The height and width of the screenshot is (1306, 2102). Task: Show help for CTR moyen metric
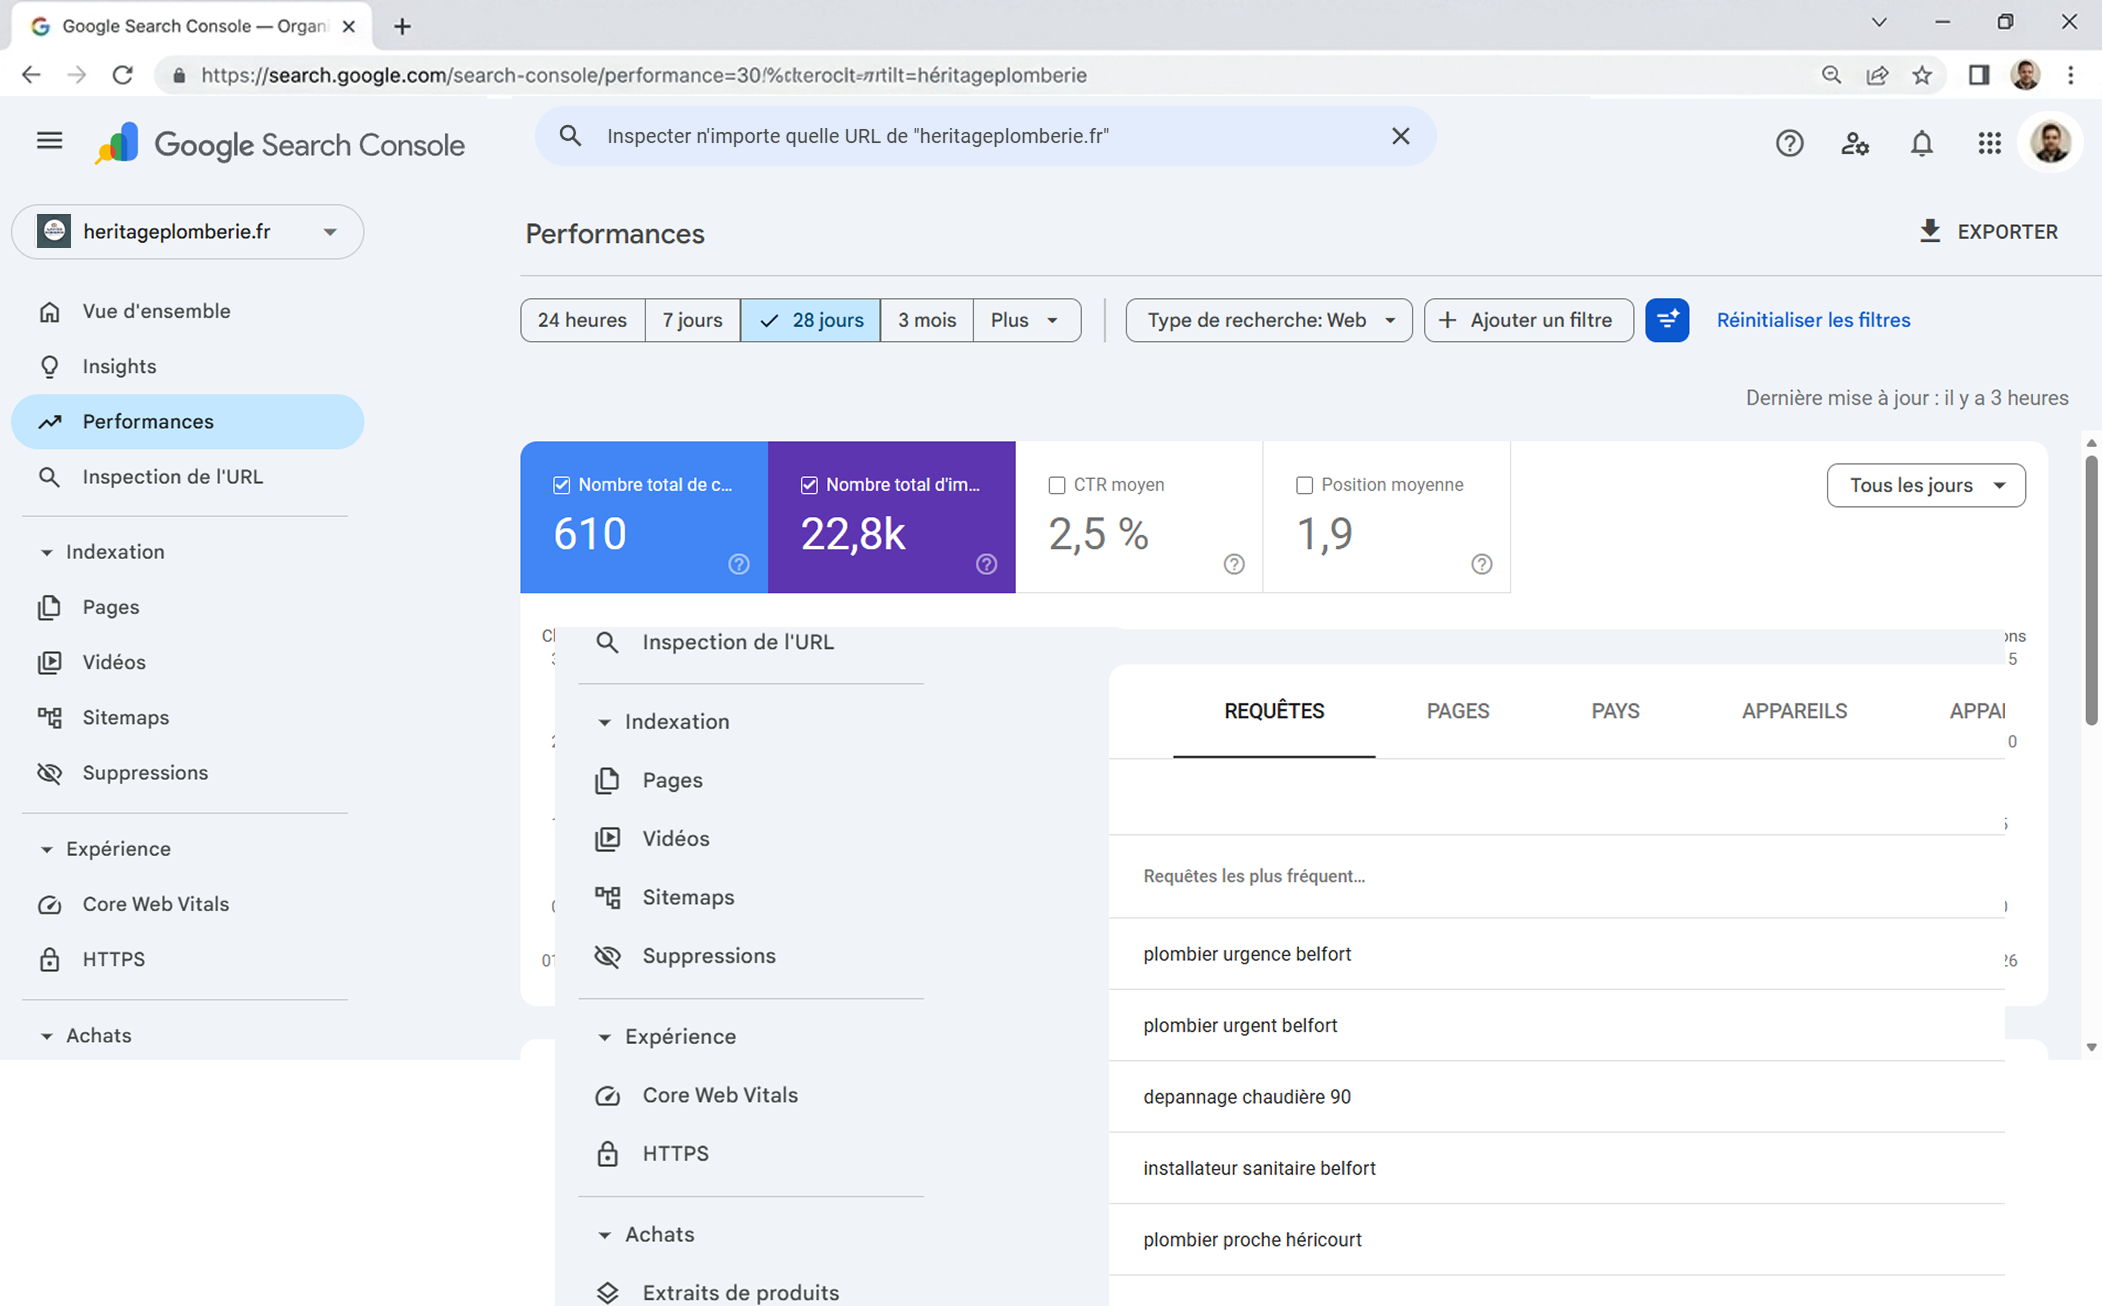(x=1234, y=564)
